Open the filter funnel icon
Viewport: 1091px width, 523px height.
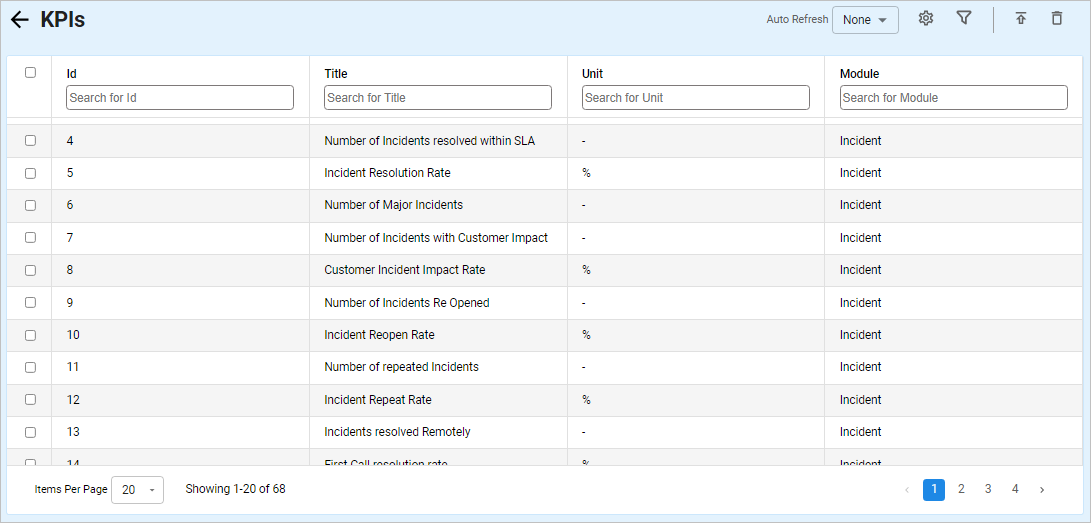tap(964, 19)
